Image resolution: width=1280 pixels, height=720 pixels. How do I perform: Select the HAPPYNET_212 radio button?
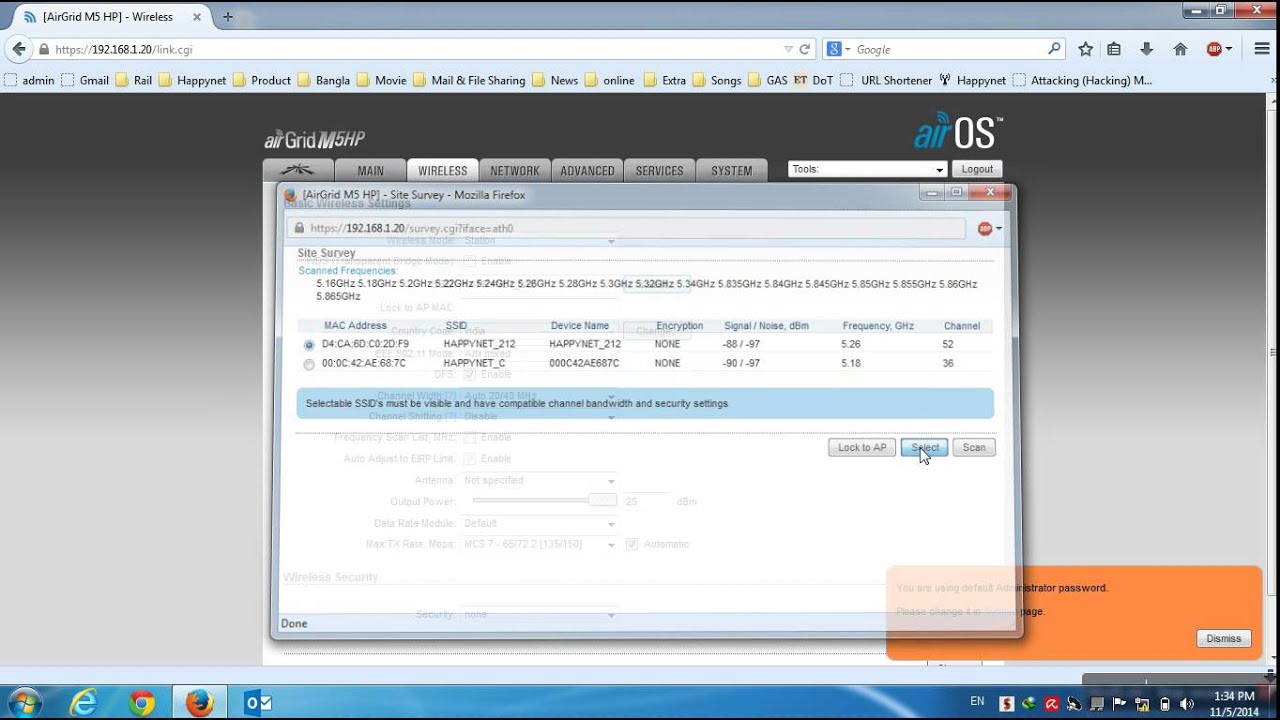308,345
